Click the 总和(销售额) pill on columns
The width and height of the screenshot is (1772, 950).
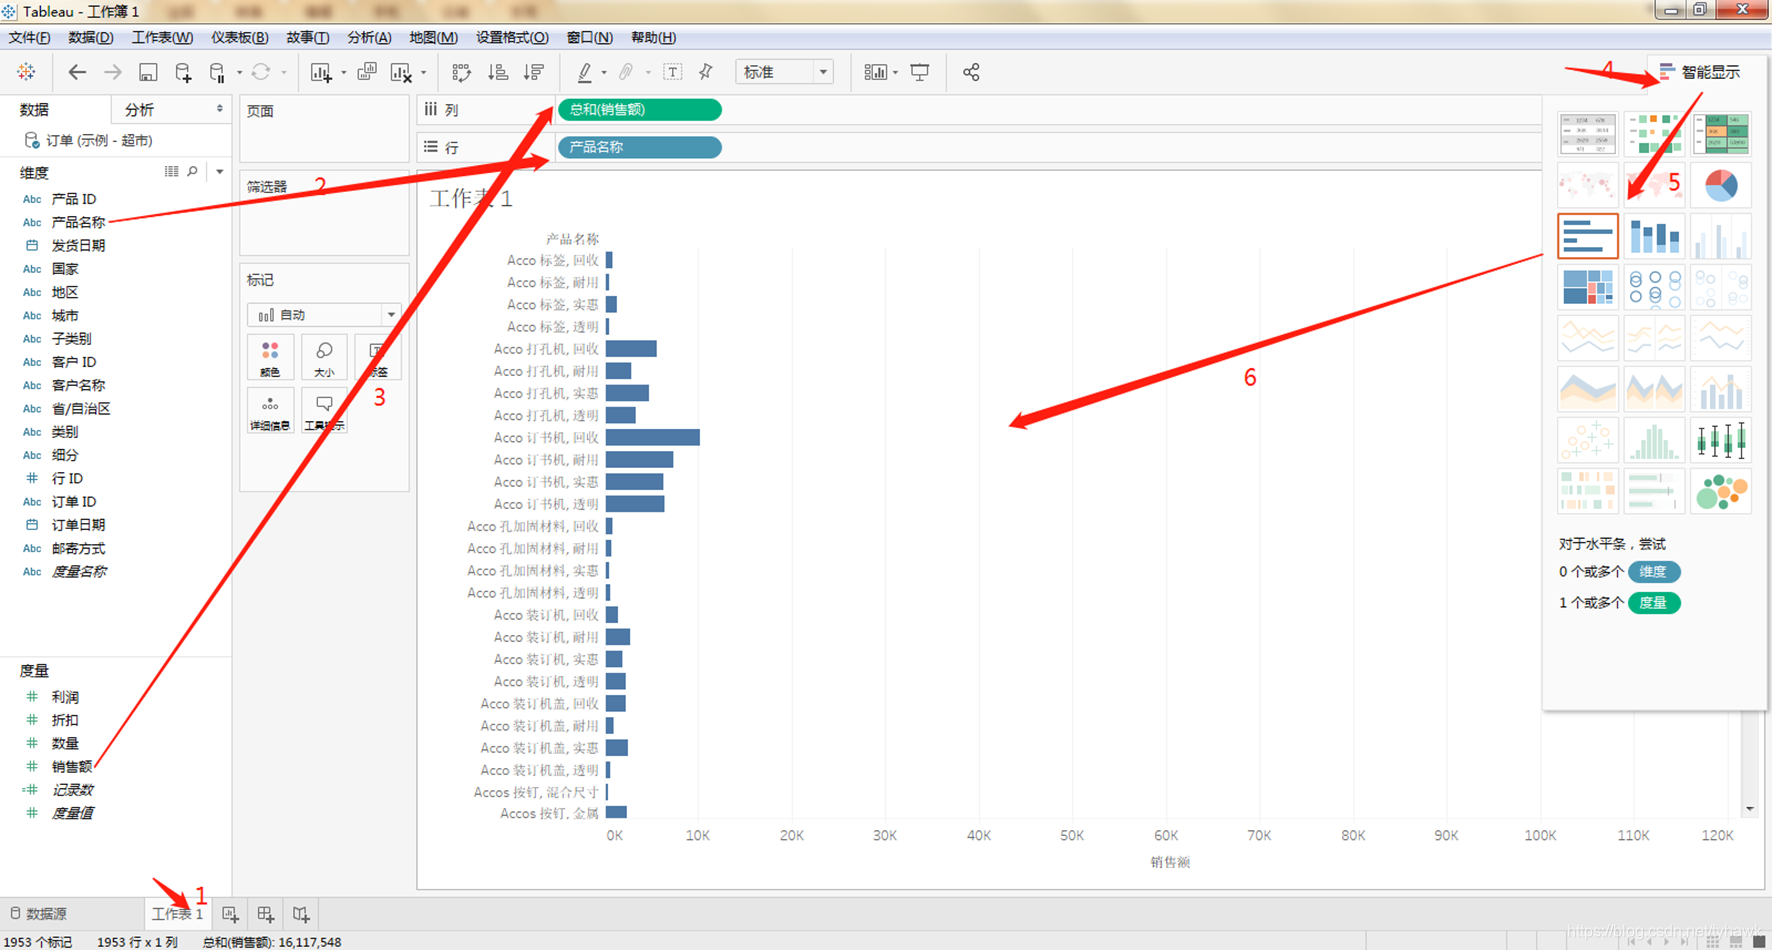coord(639,110)
